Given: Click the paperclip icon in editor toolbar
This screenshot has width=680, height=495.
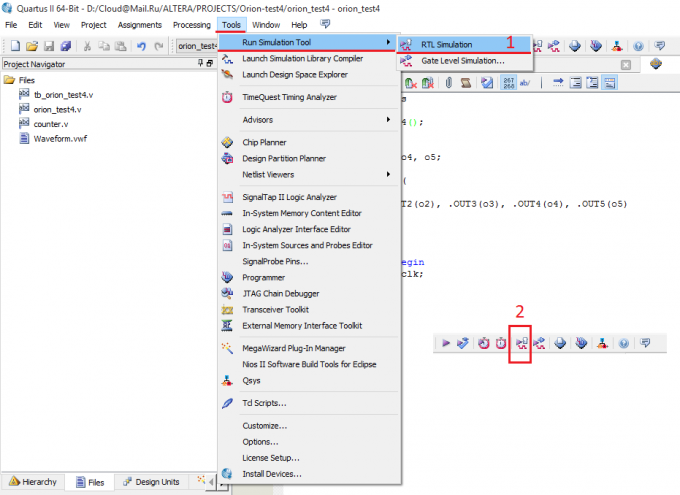Looking at the screenshot, I should click(x=449, y=82).
